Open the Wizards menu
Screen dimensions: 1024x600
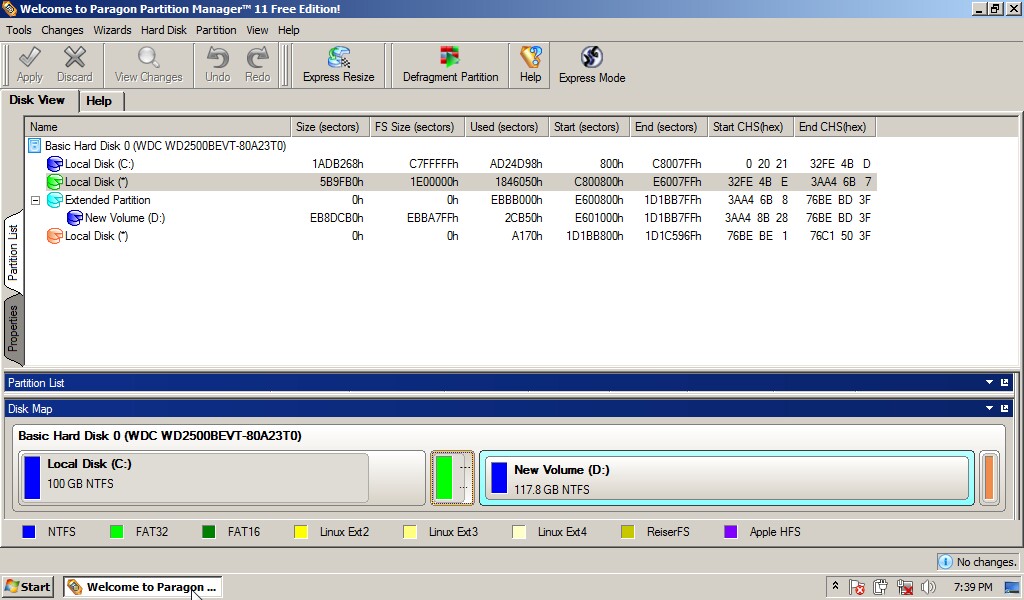click(112, 30)
